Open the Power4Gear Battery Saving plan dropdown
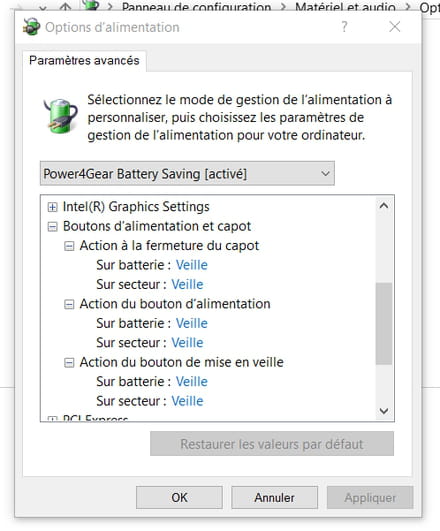The width and height of the screenshot is (440, 531). point(187,173)
